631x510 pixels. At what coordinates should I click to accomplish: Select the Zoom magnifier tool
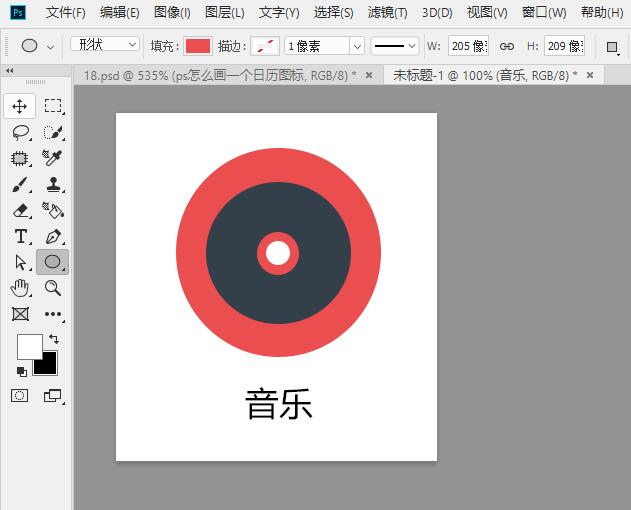point(53,288)
